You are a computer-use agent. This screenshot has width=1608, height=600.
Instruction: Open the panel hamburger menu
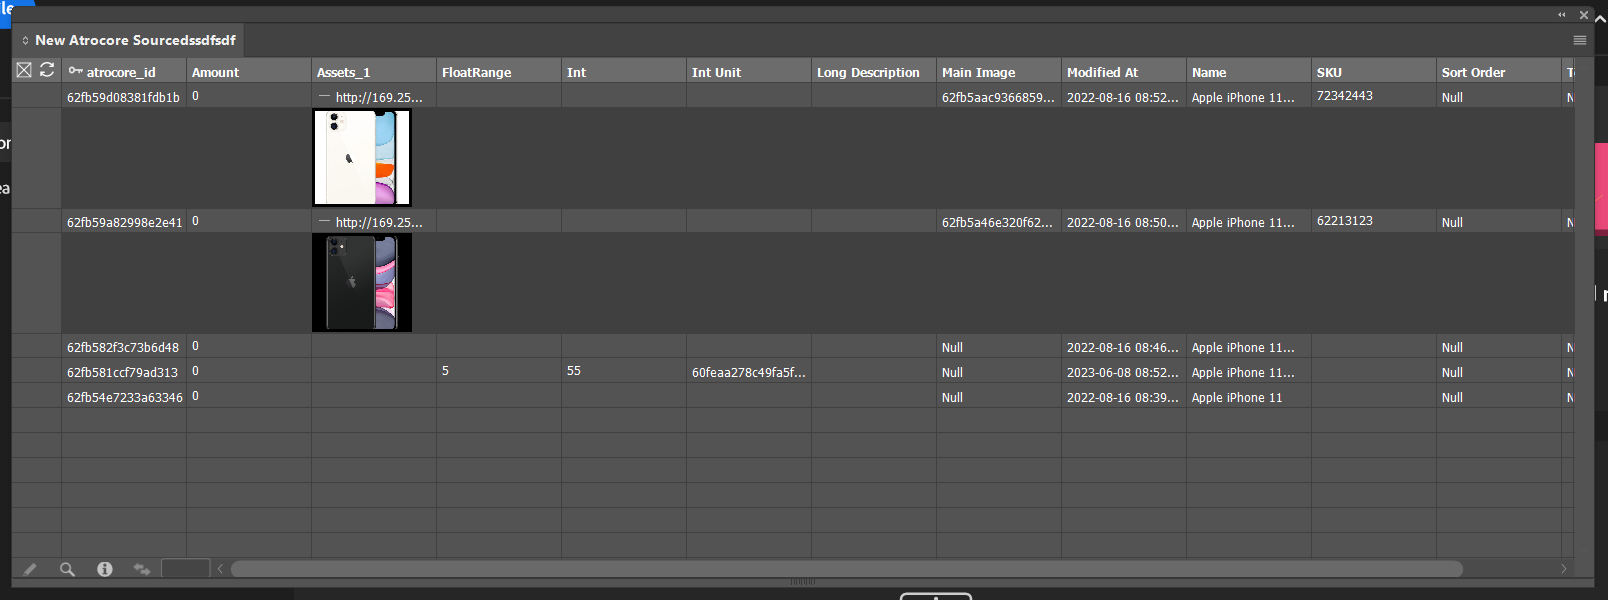pos(1580,40)
